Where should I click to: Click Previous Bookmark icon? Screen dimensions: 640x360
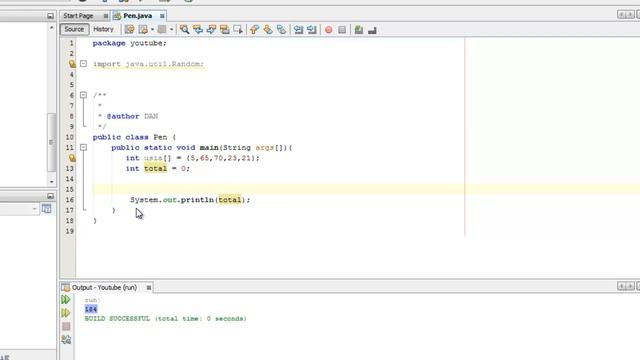[254, 29]
